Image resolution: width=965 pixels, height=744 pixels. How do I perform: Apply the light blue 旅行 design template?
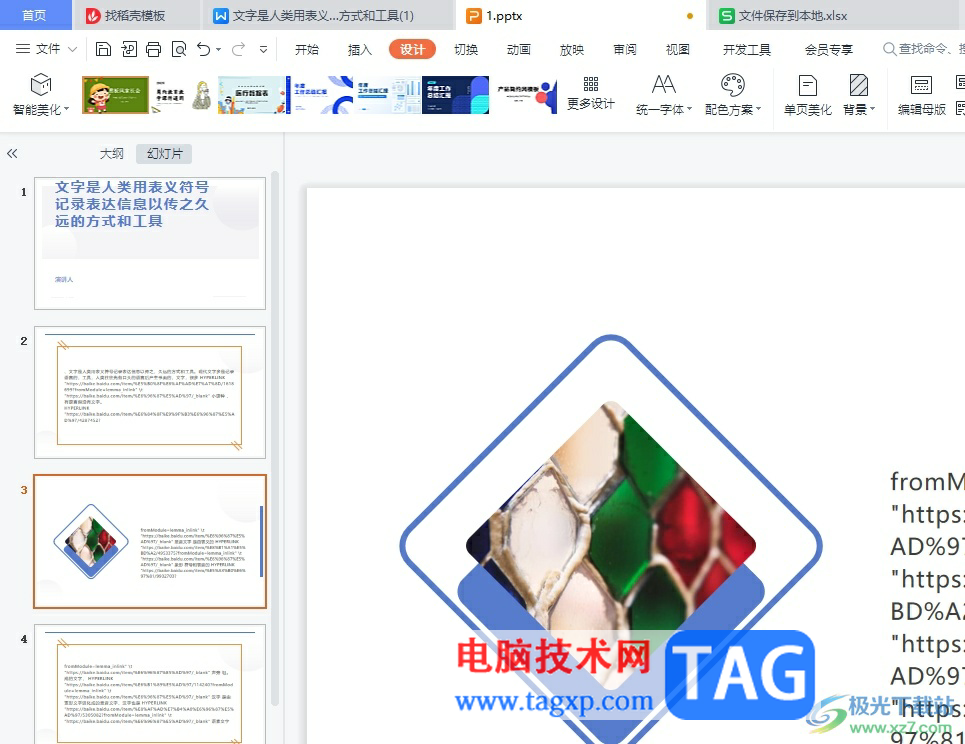pos(253,95)
